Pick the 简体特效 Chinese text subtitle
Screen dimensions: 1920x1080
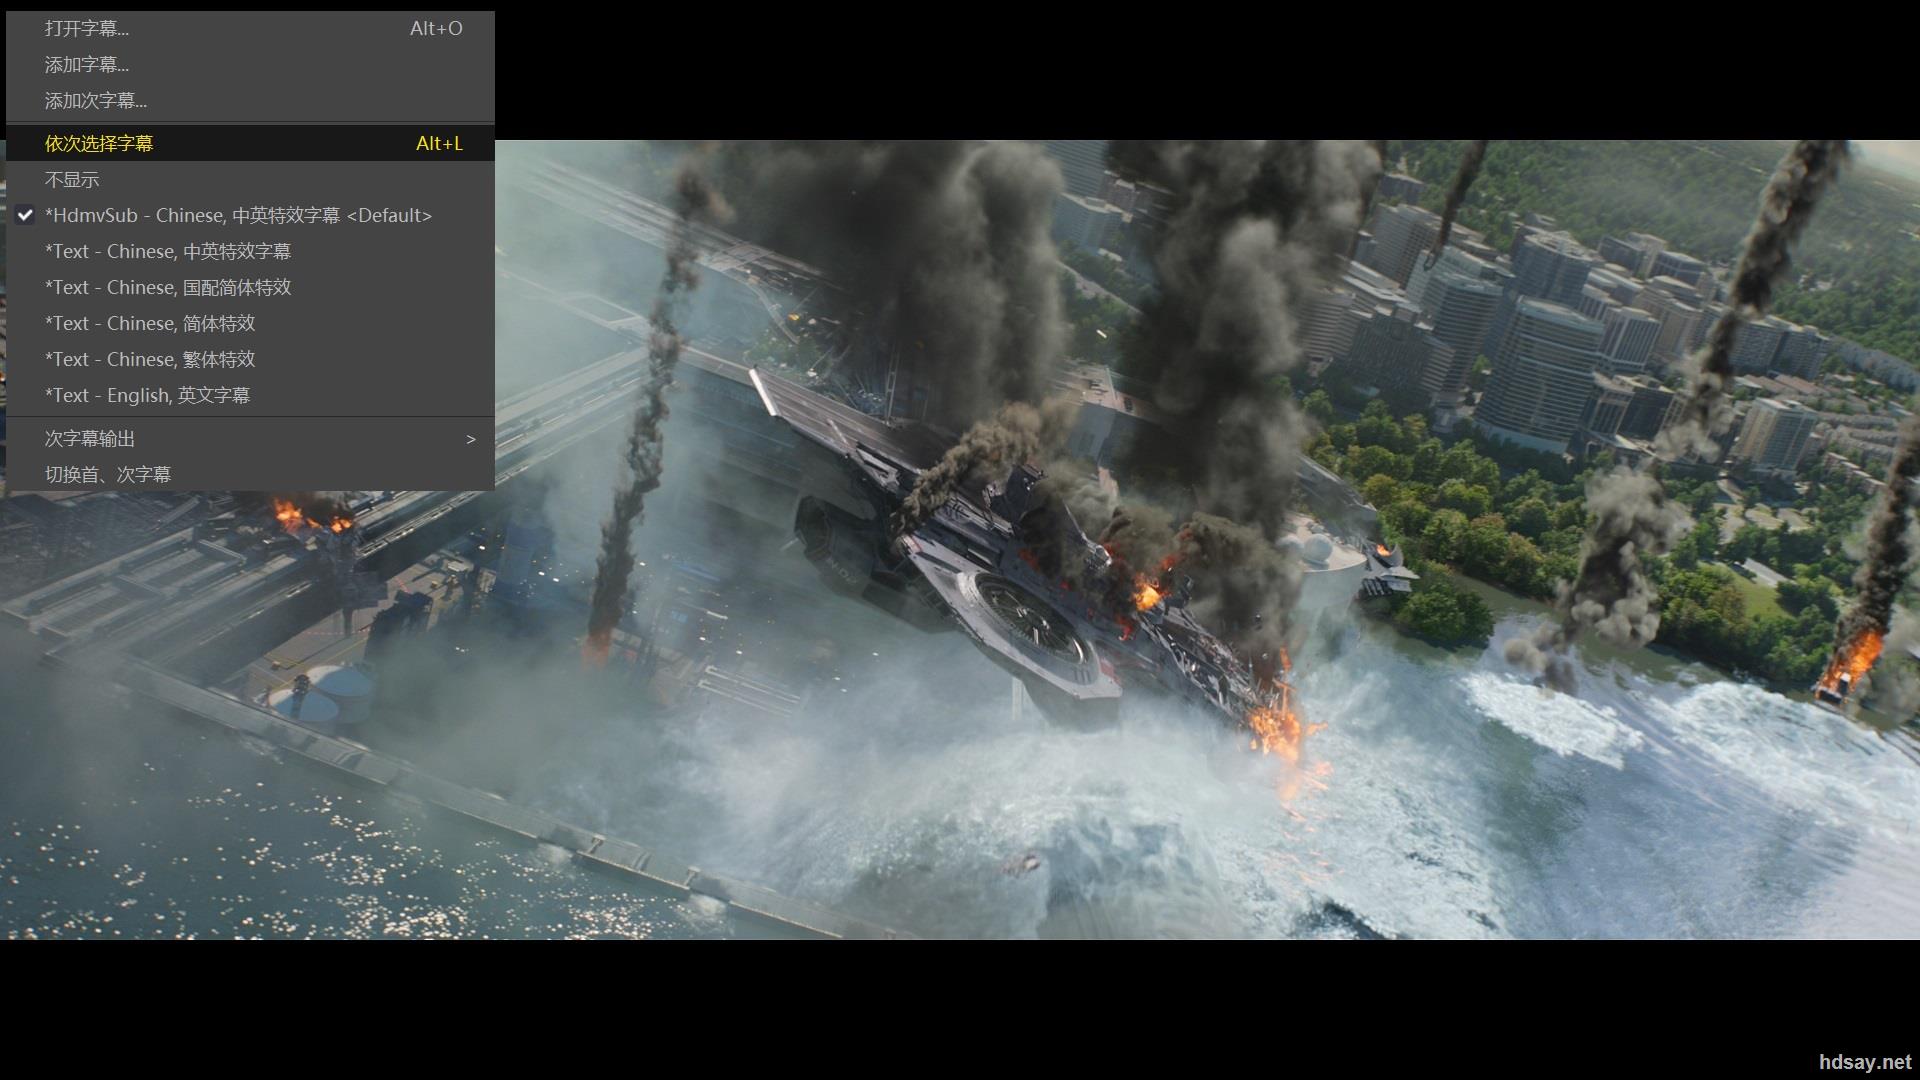tap(150, 324)
